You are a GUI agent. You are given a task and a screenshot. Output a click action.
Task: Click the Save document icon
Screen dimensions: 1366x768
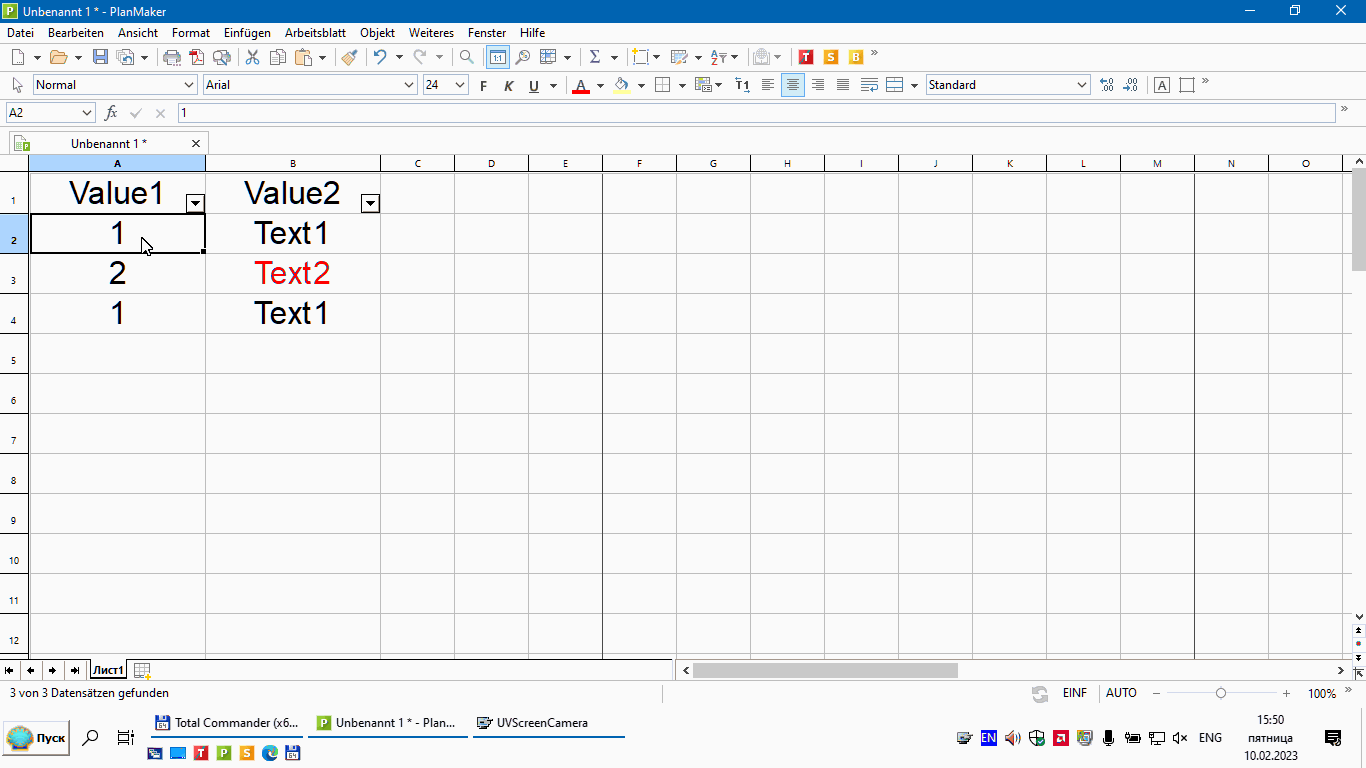click(100, 57)
